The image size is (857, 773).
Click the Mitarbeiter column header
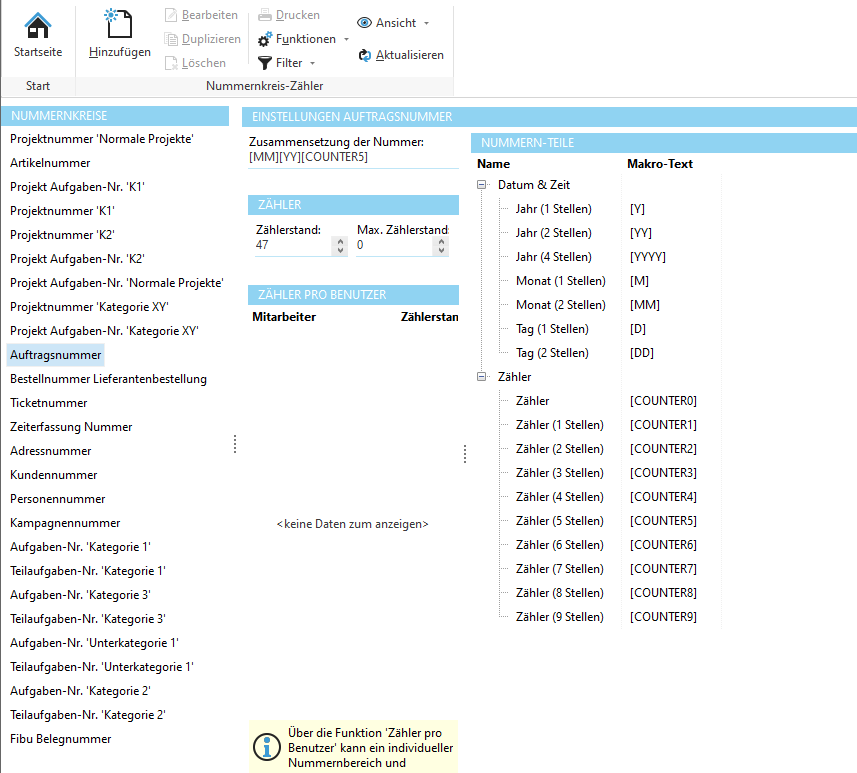pos(284,317)
